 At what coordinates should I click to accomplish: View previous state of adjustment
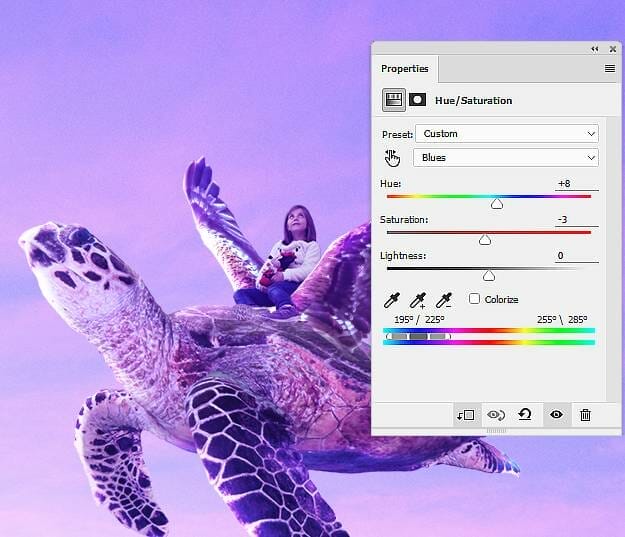pos(495,415)
